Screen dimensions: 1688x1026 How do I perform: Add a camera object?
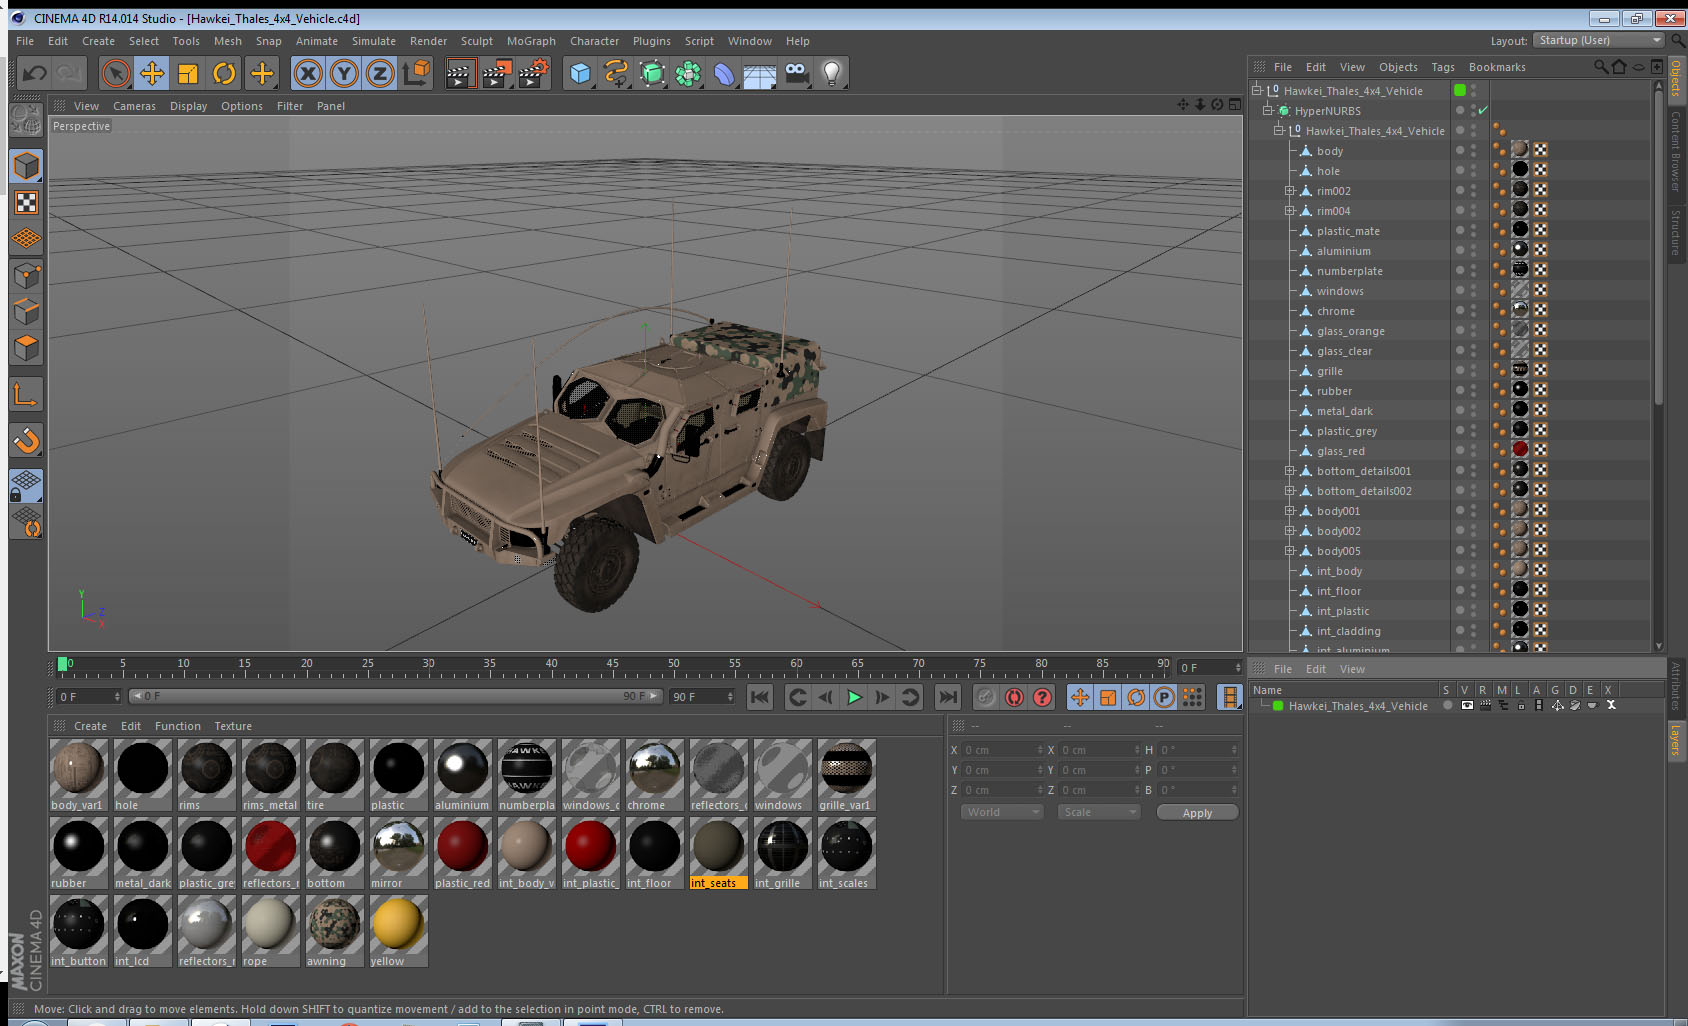click(796, 73)
